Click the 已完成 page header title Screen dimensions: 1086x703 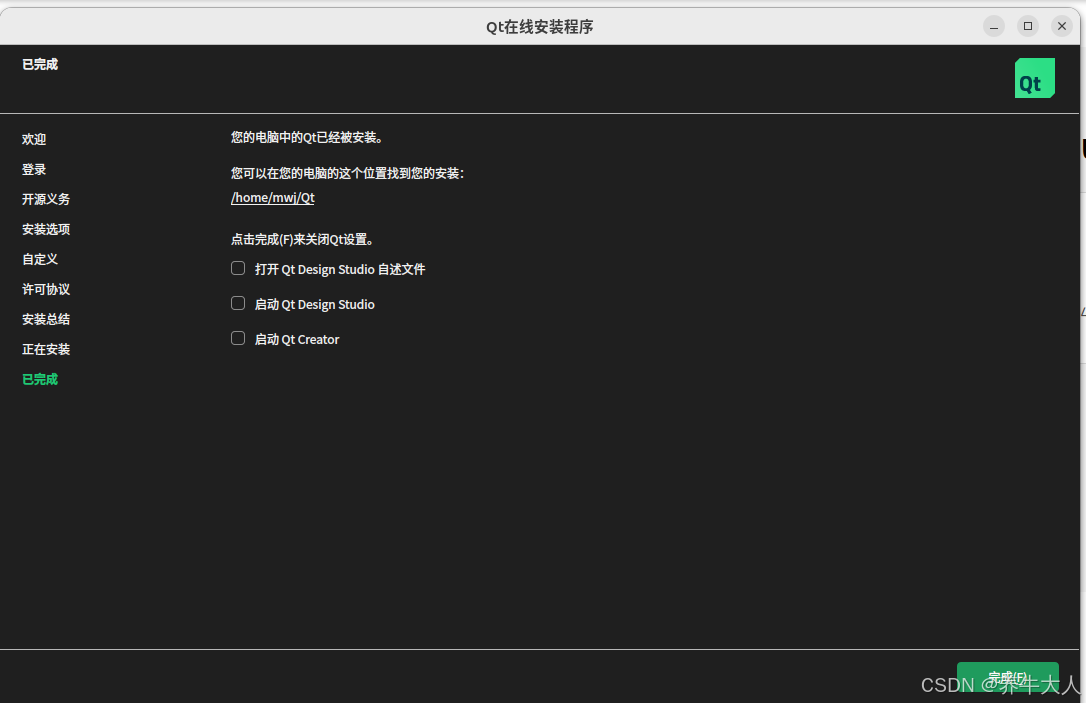(40, 64)
